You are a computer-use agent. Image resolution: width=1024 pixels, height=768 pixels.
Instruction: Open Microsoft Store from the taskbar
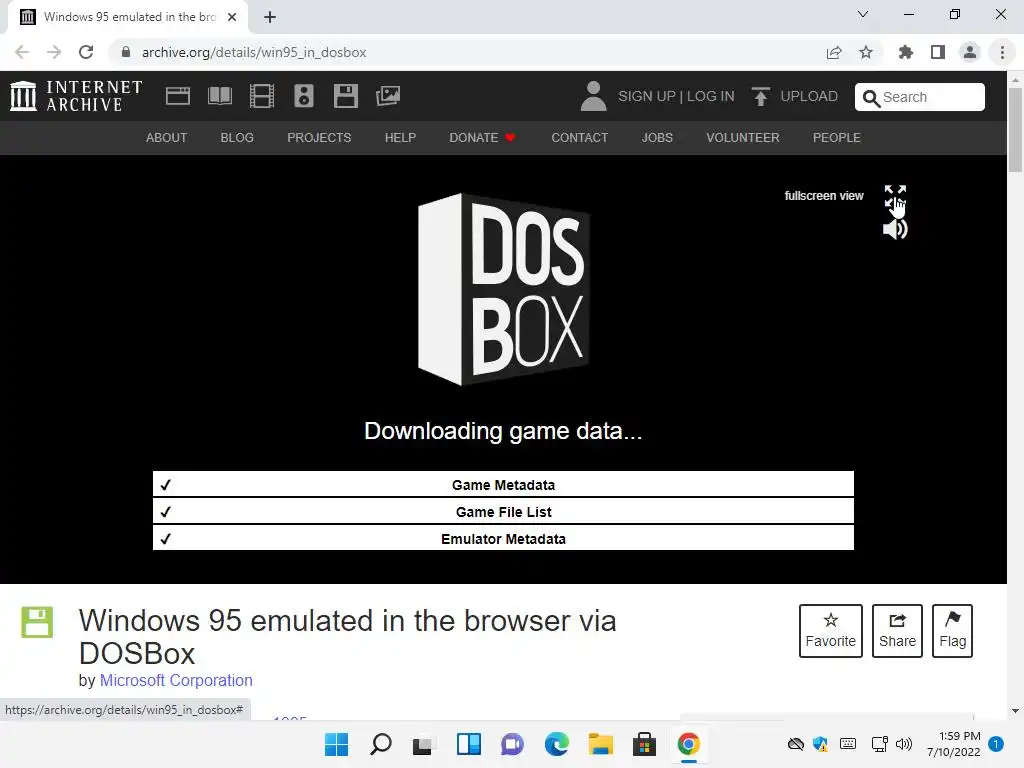pyautogui.click(x=644, y=744)
